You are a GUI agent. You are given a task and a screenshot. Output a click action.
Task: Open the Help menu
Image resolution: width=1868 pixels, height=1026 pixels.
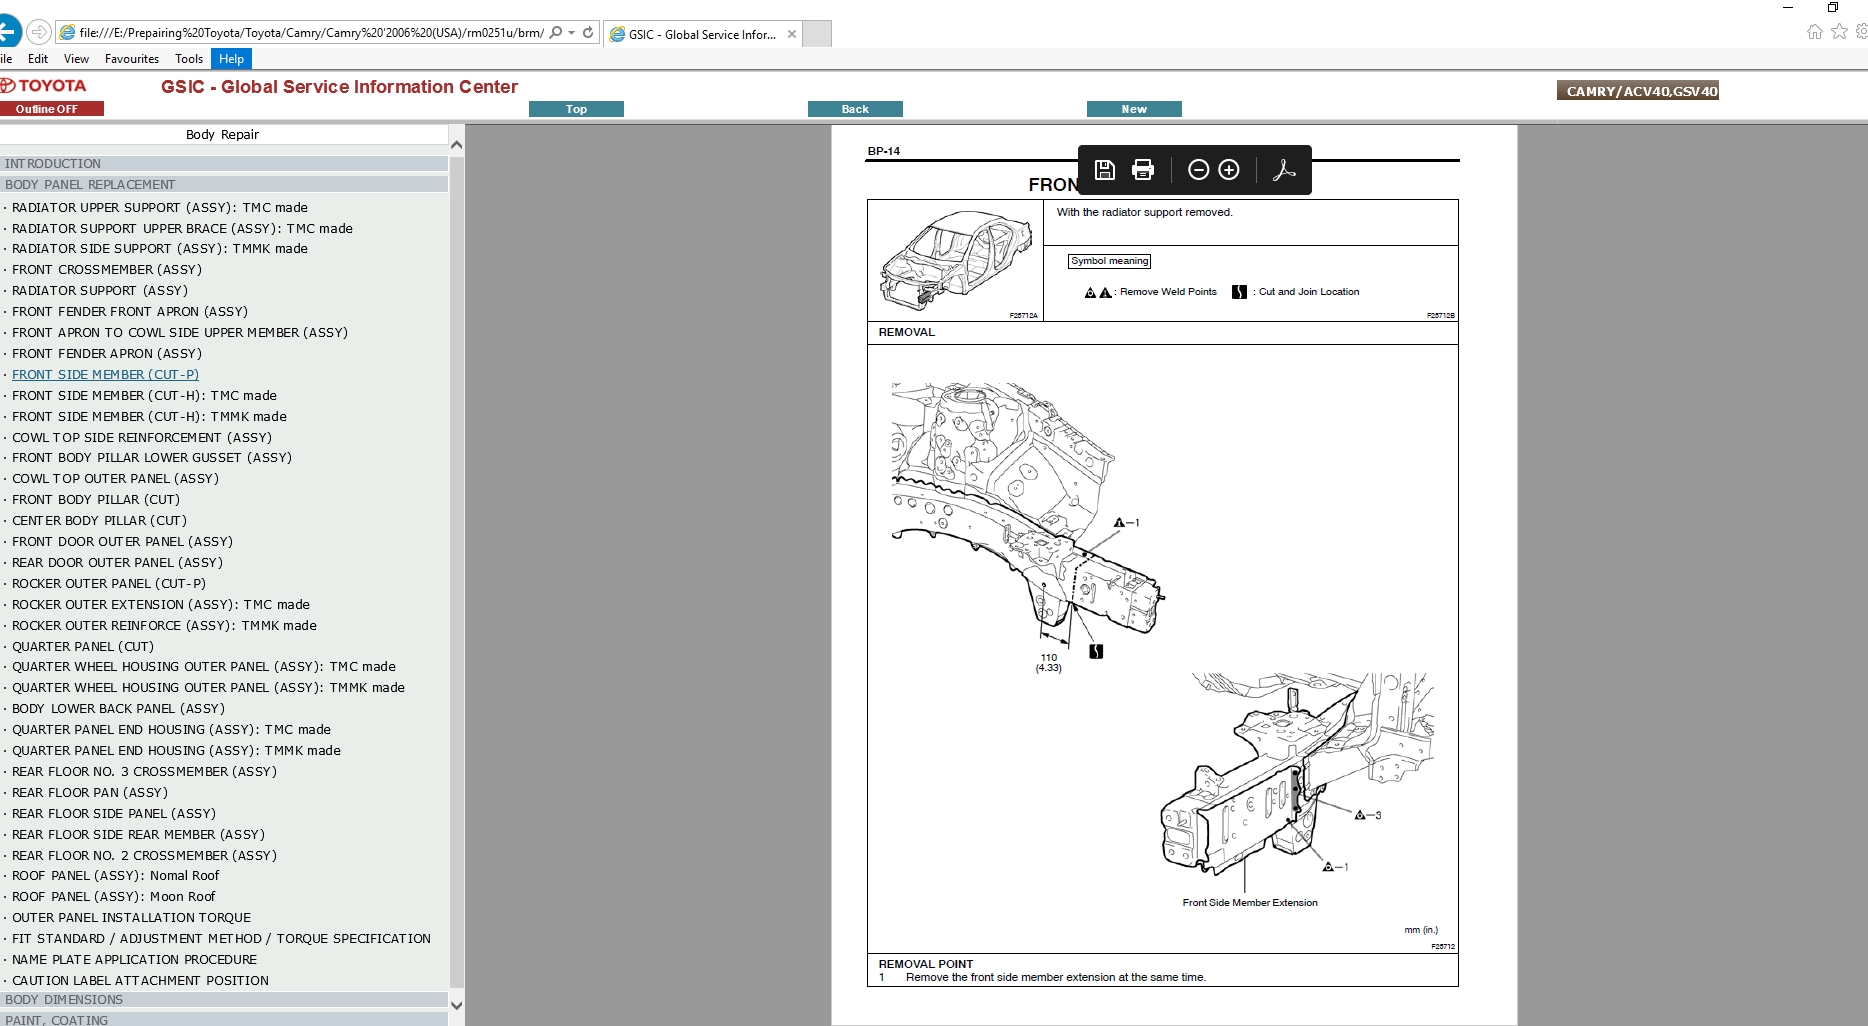[x=231, y=59]
